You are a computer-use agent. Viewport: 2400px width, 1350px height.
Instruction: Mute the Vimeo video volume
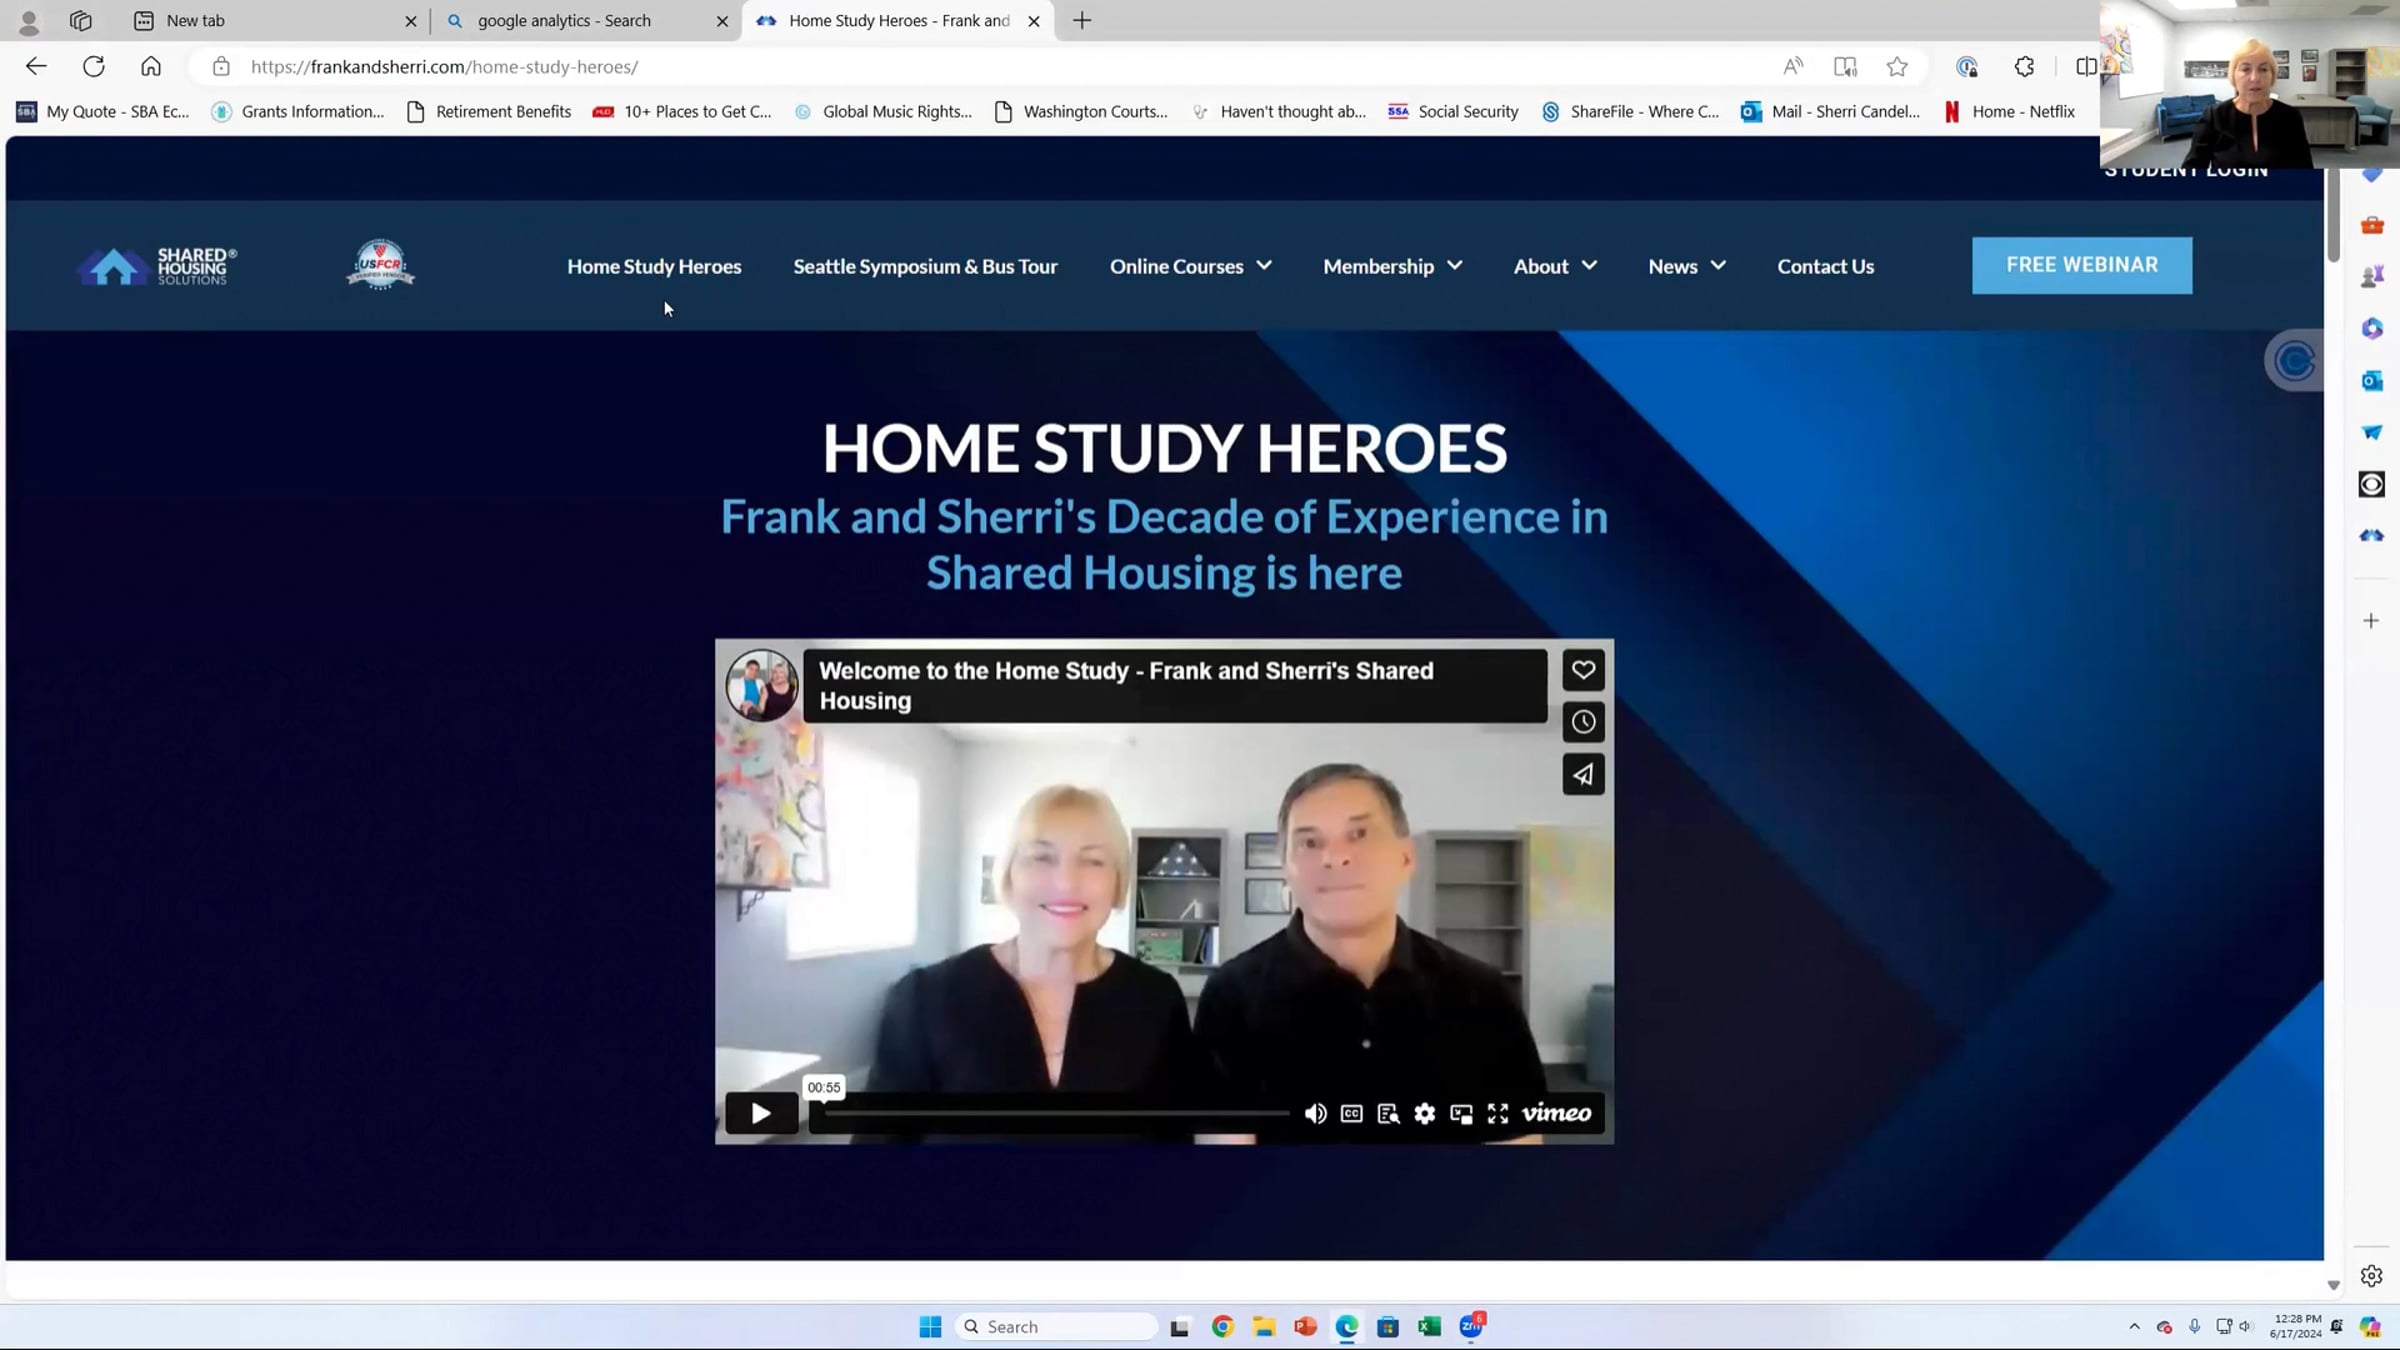[1315, 1113]
